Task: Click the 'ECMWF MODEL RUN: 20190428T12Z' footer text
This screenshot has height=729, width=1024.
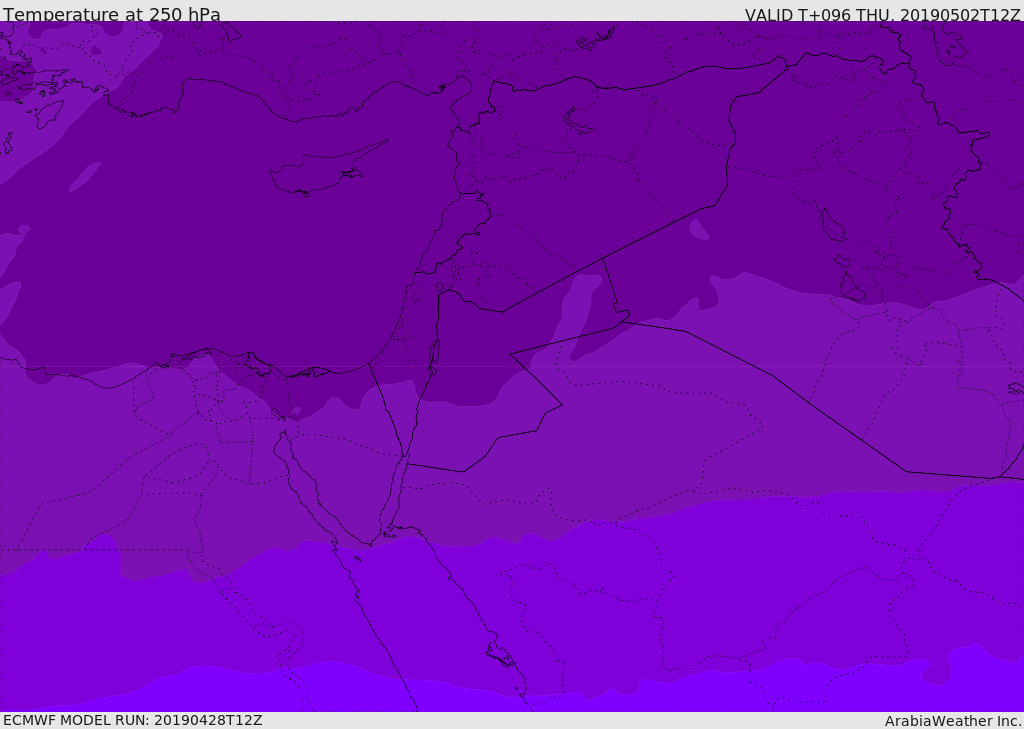Action: tap(133, 720)
